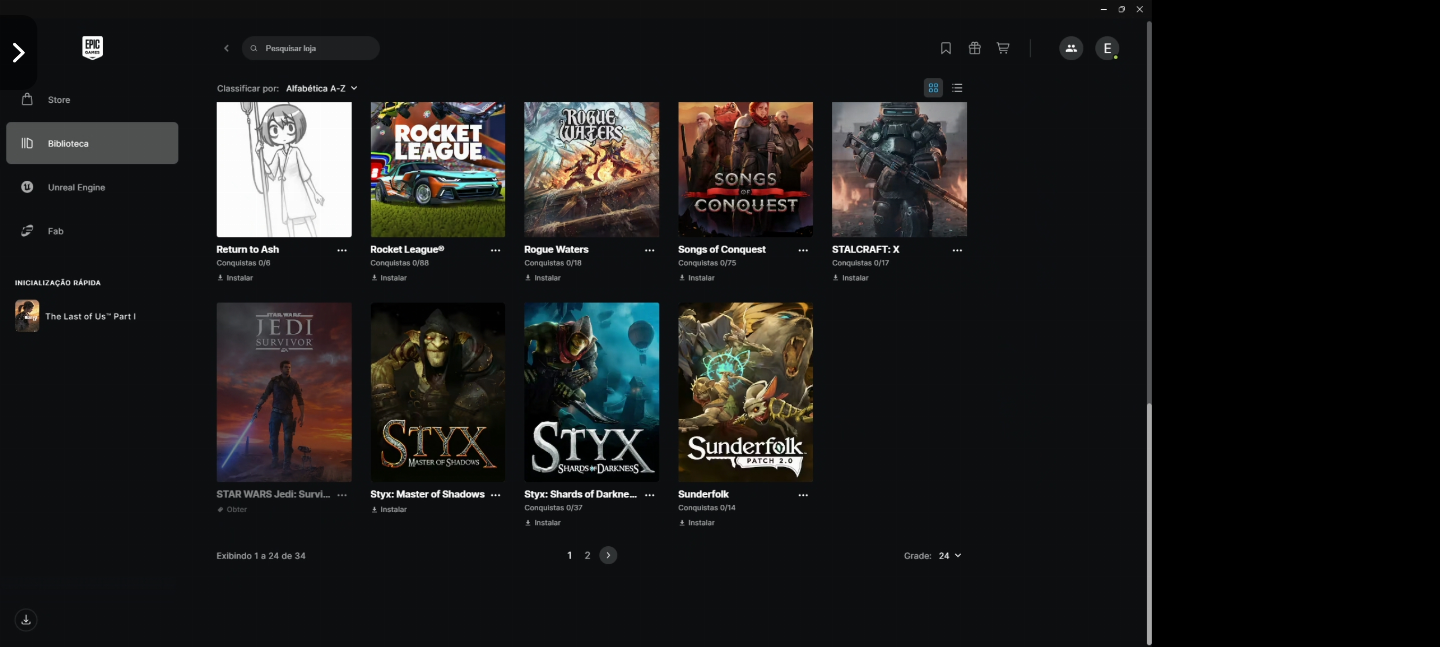Quick launch The Last of Us Part I
Image resolution: width=1440 pixels, height=647 pixels.
[x=76, y=316]
